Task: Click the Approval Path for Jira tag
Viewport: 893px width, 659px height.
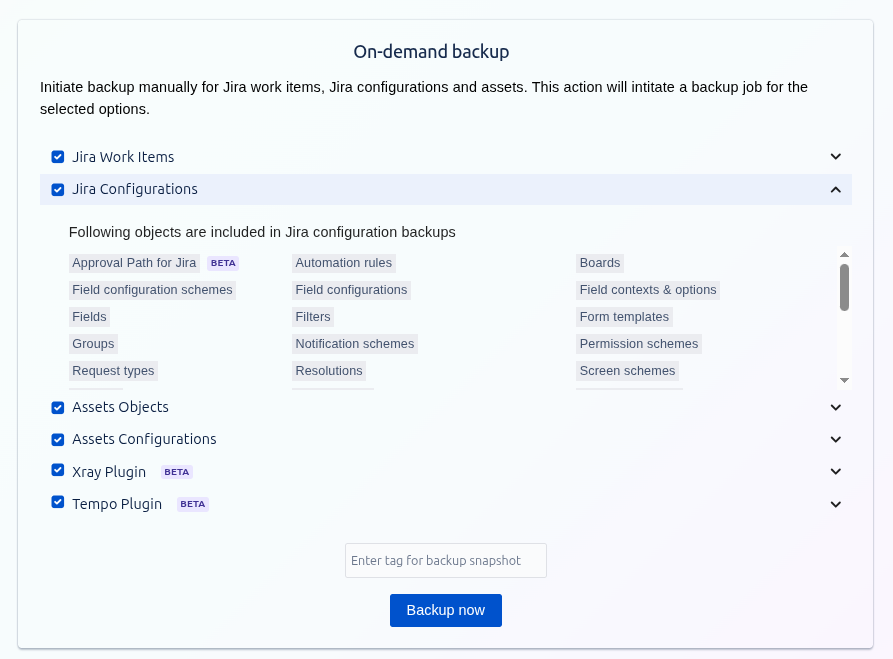Action: (134, 263)
